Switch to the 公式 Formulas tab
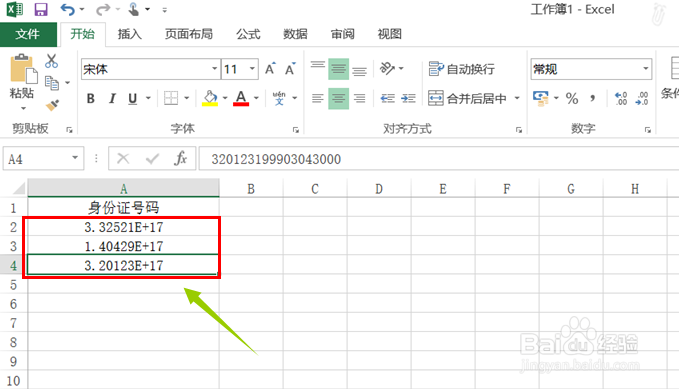679x389 pixels. click(x=248, y=34)
